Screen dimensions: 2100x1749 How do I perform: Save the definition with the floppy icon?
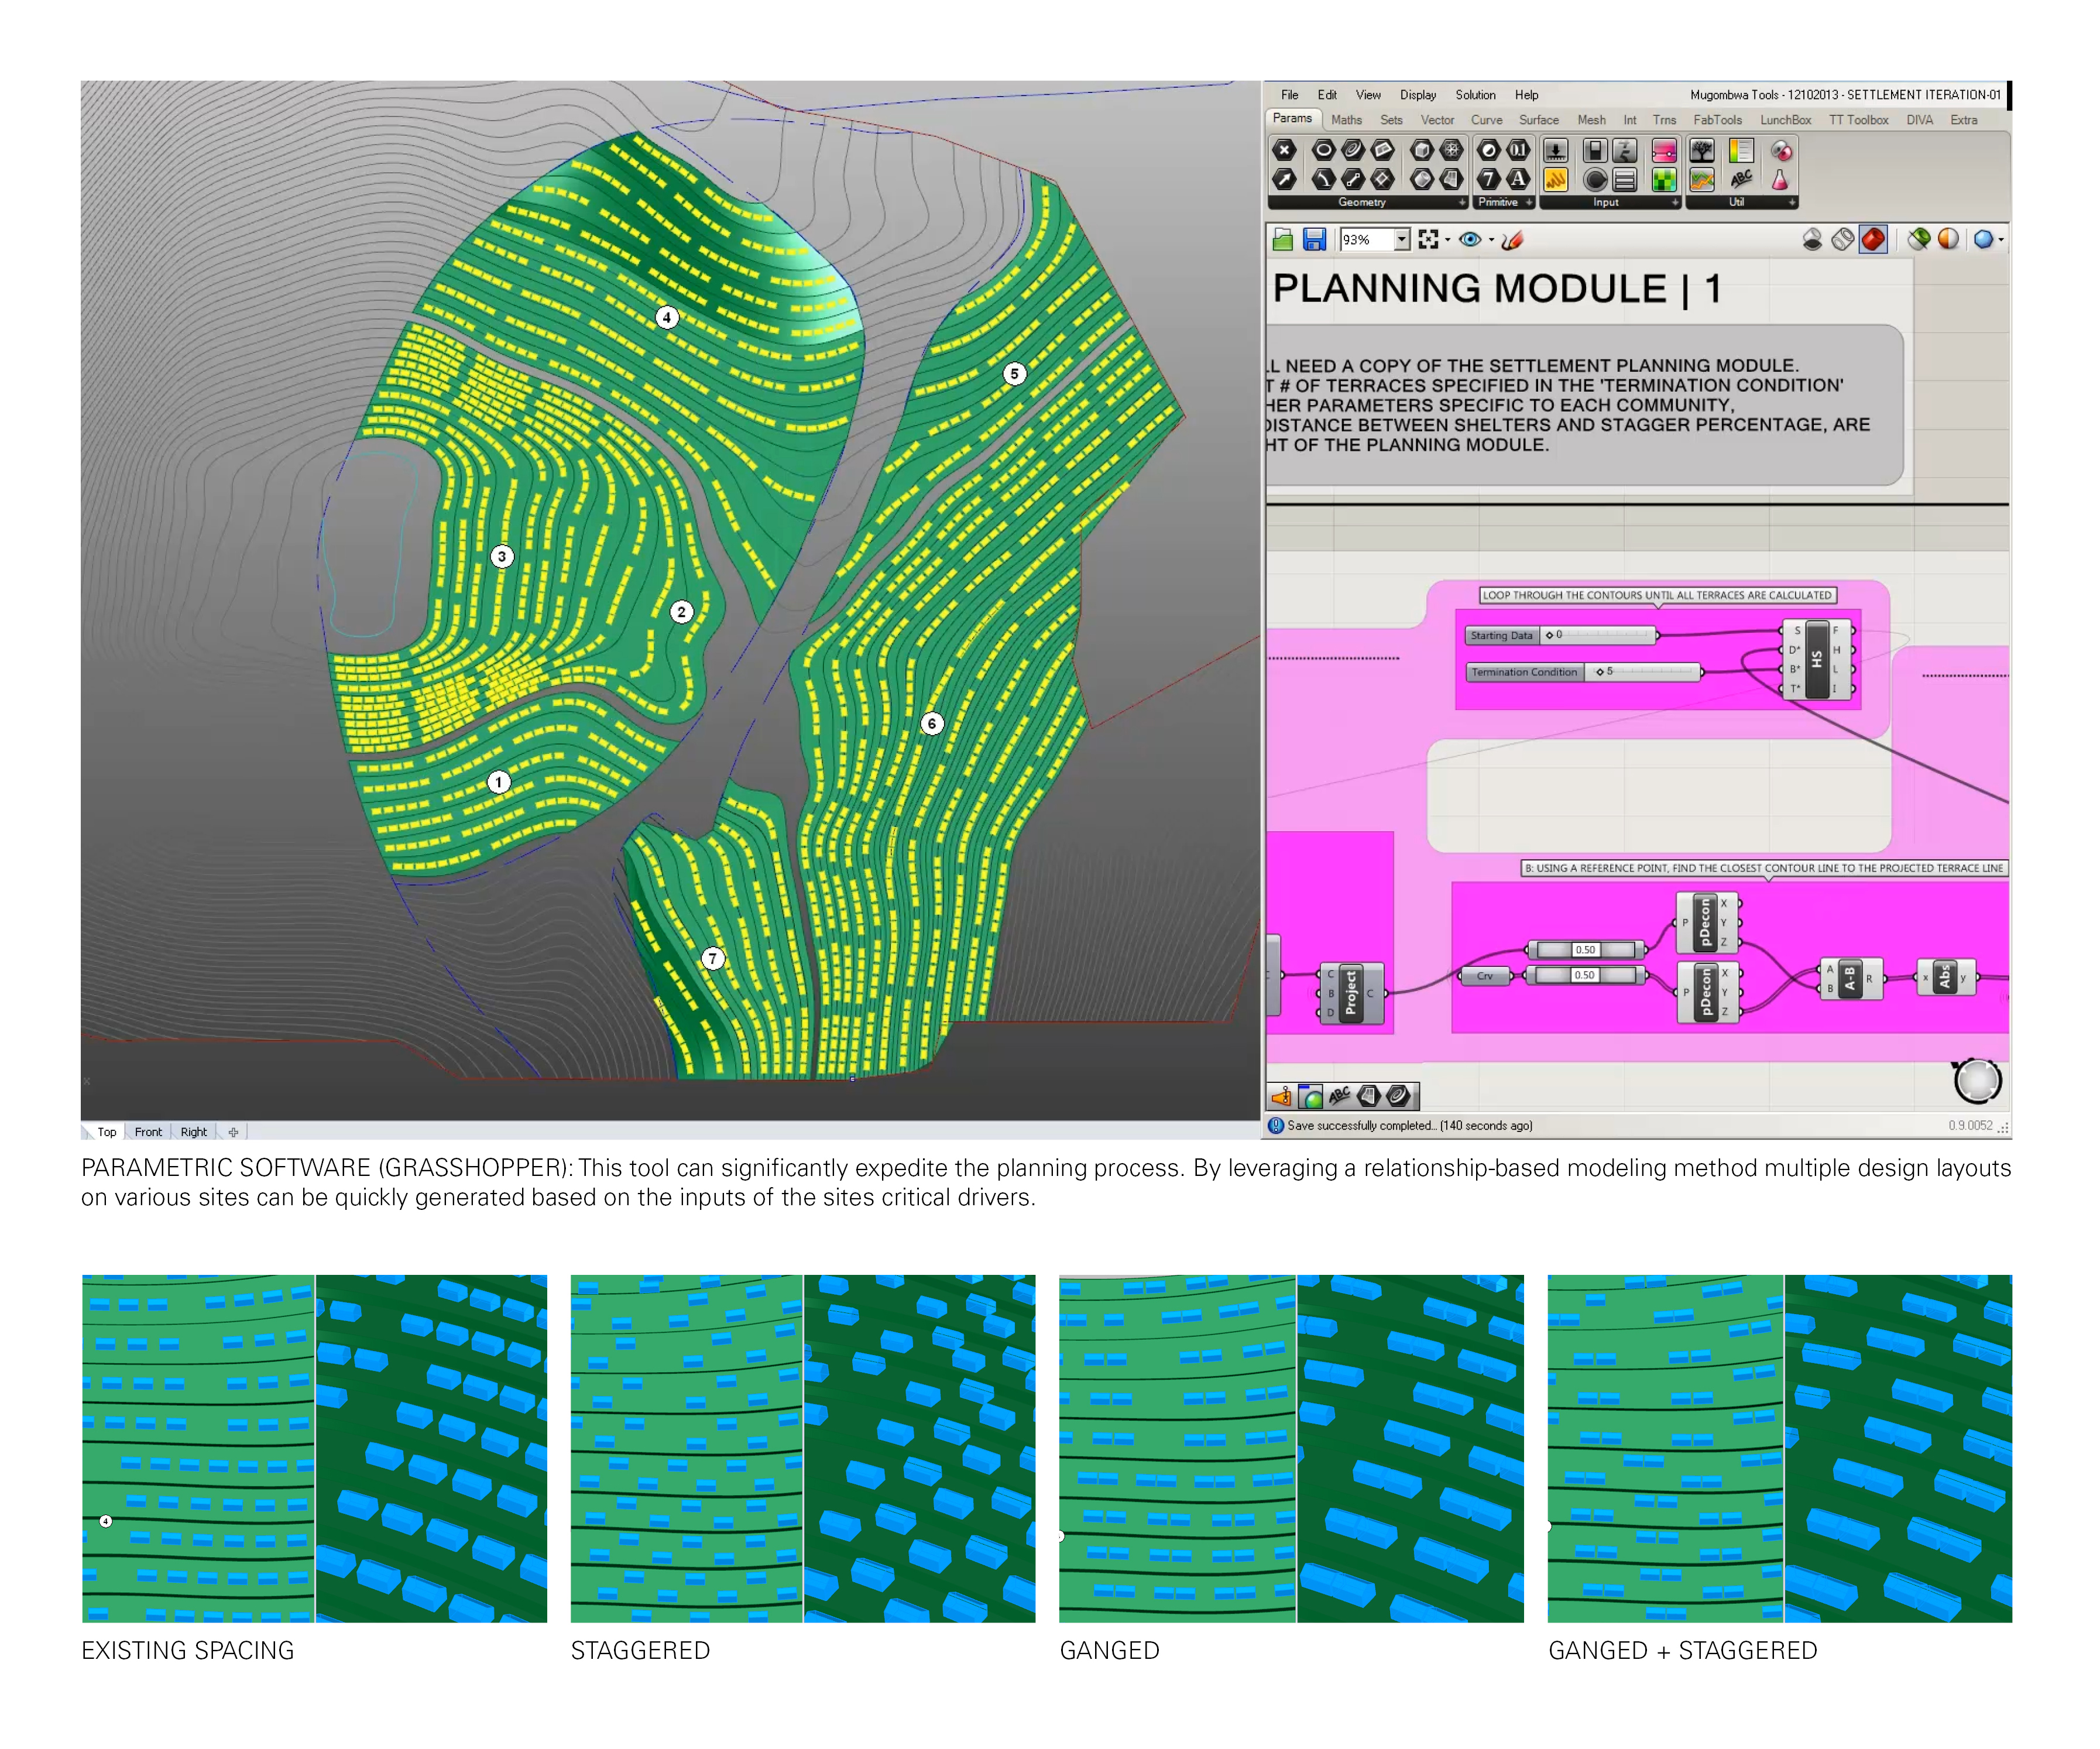point(1314,240)
